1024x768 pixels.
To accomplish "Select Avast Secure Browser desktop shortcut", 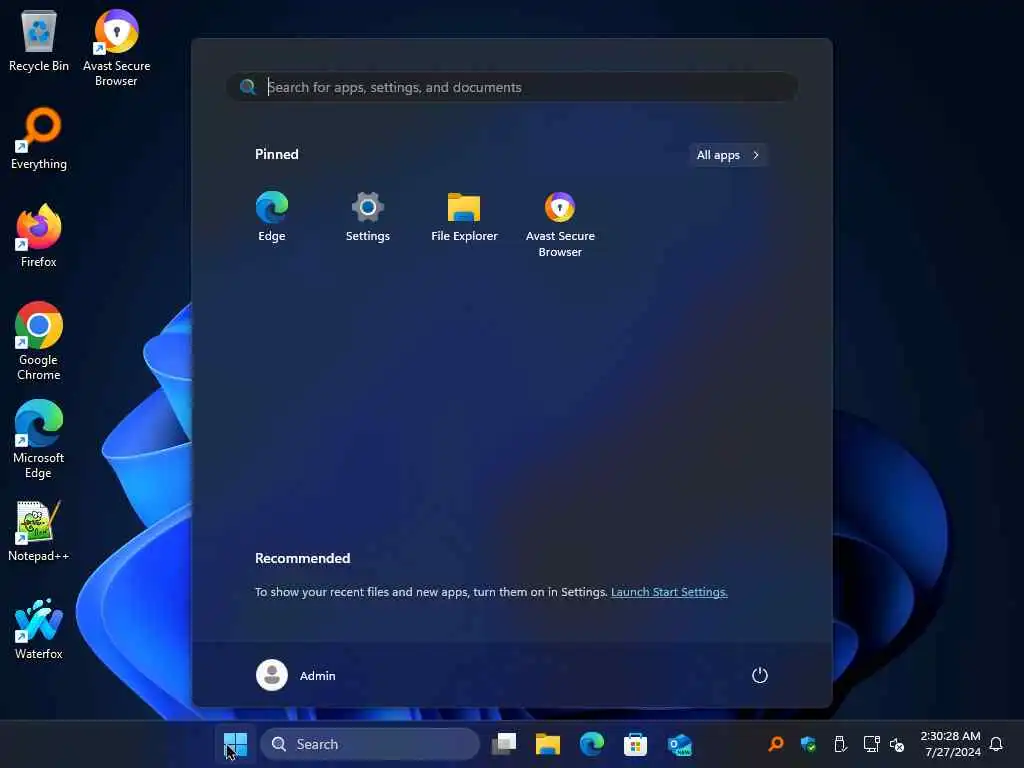I will click(x=116, y=48).
